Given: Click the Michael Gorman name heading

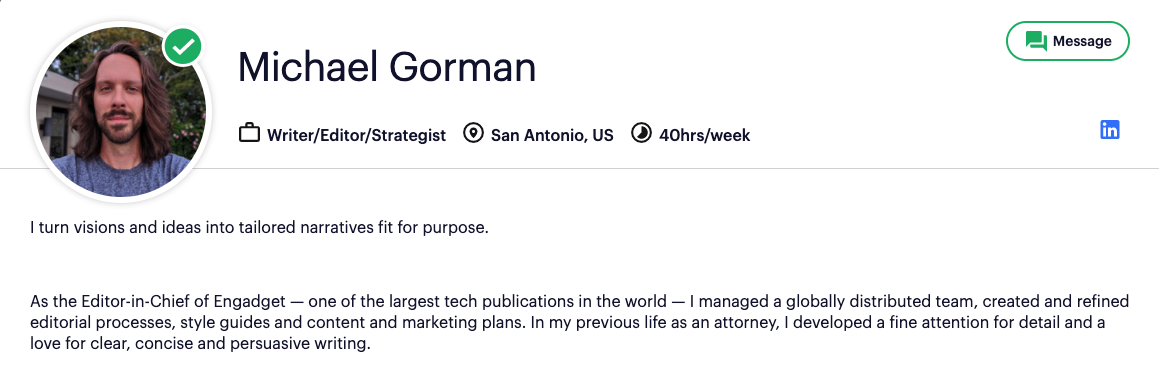Looking at the screenshot, I should 387,67.
